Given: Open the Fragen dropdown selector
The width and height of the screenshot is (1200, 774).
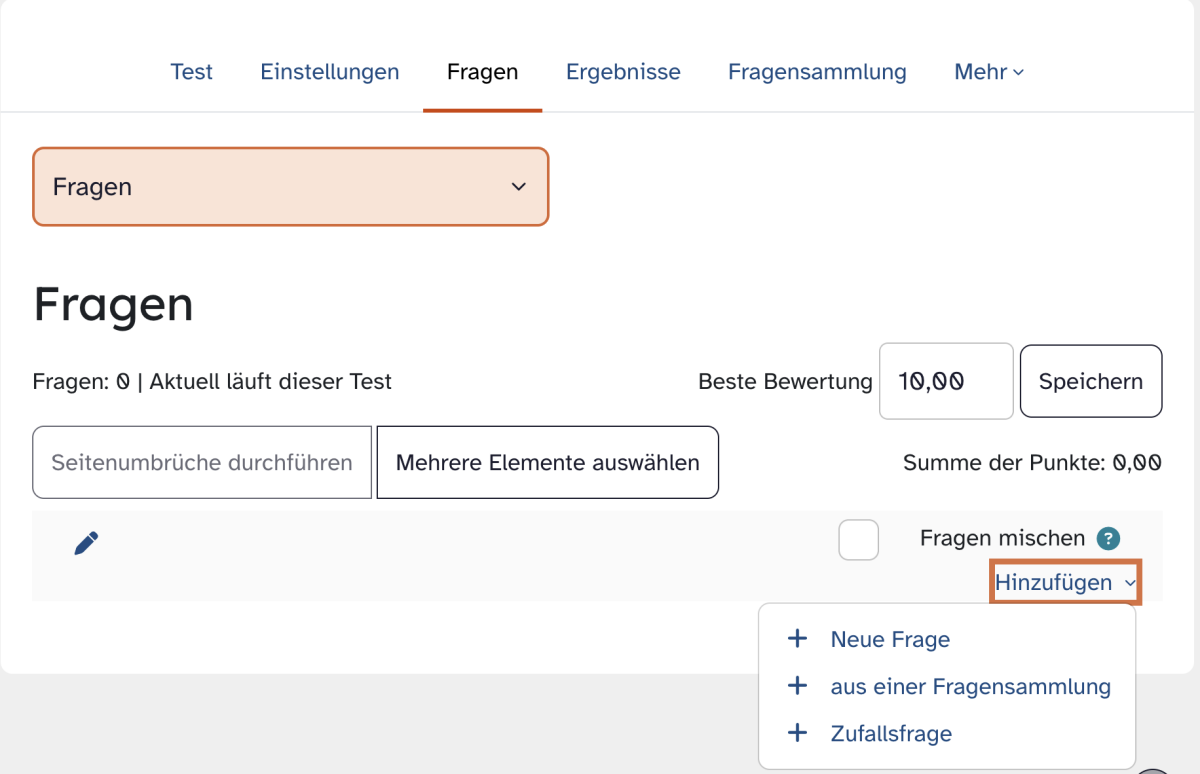Looking at the screenshot, I should [x=291, y=187].
